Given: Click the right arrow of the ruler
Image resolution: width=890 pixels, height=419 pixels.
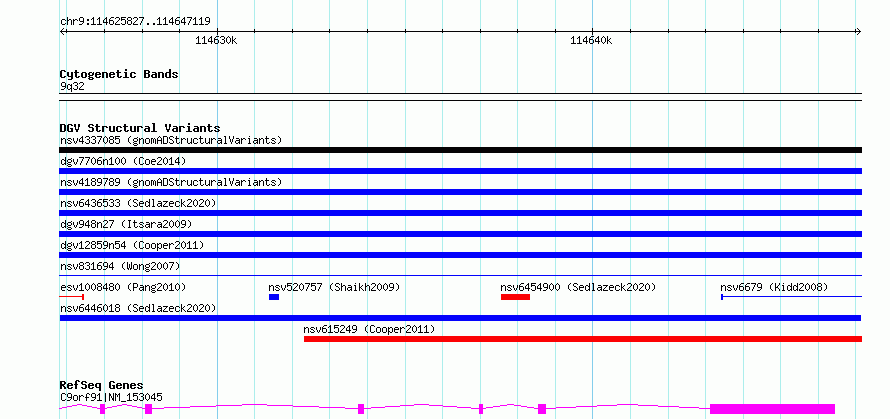Looking at the screenshot, I should tap(858, 31).
